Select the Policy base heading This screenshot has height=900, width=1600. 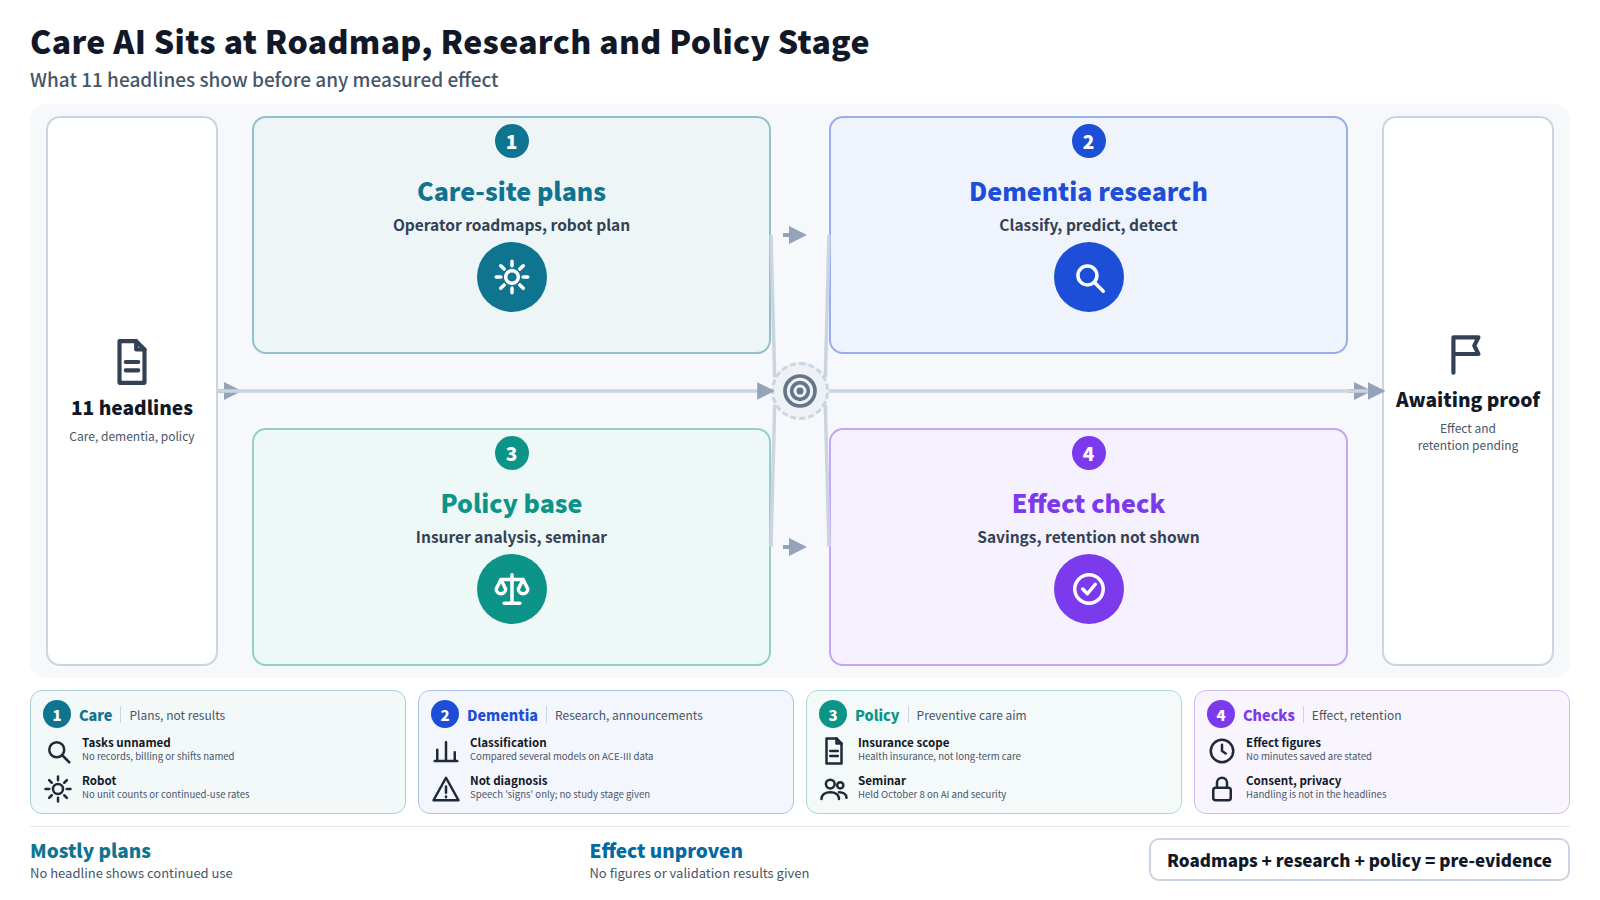(x=512, y=504)
